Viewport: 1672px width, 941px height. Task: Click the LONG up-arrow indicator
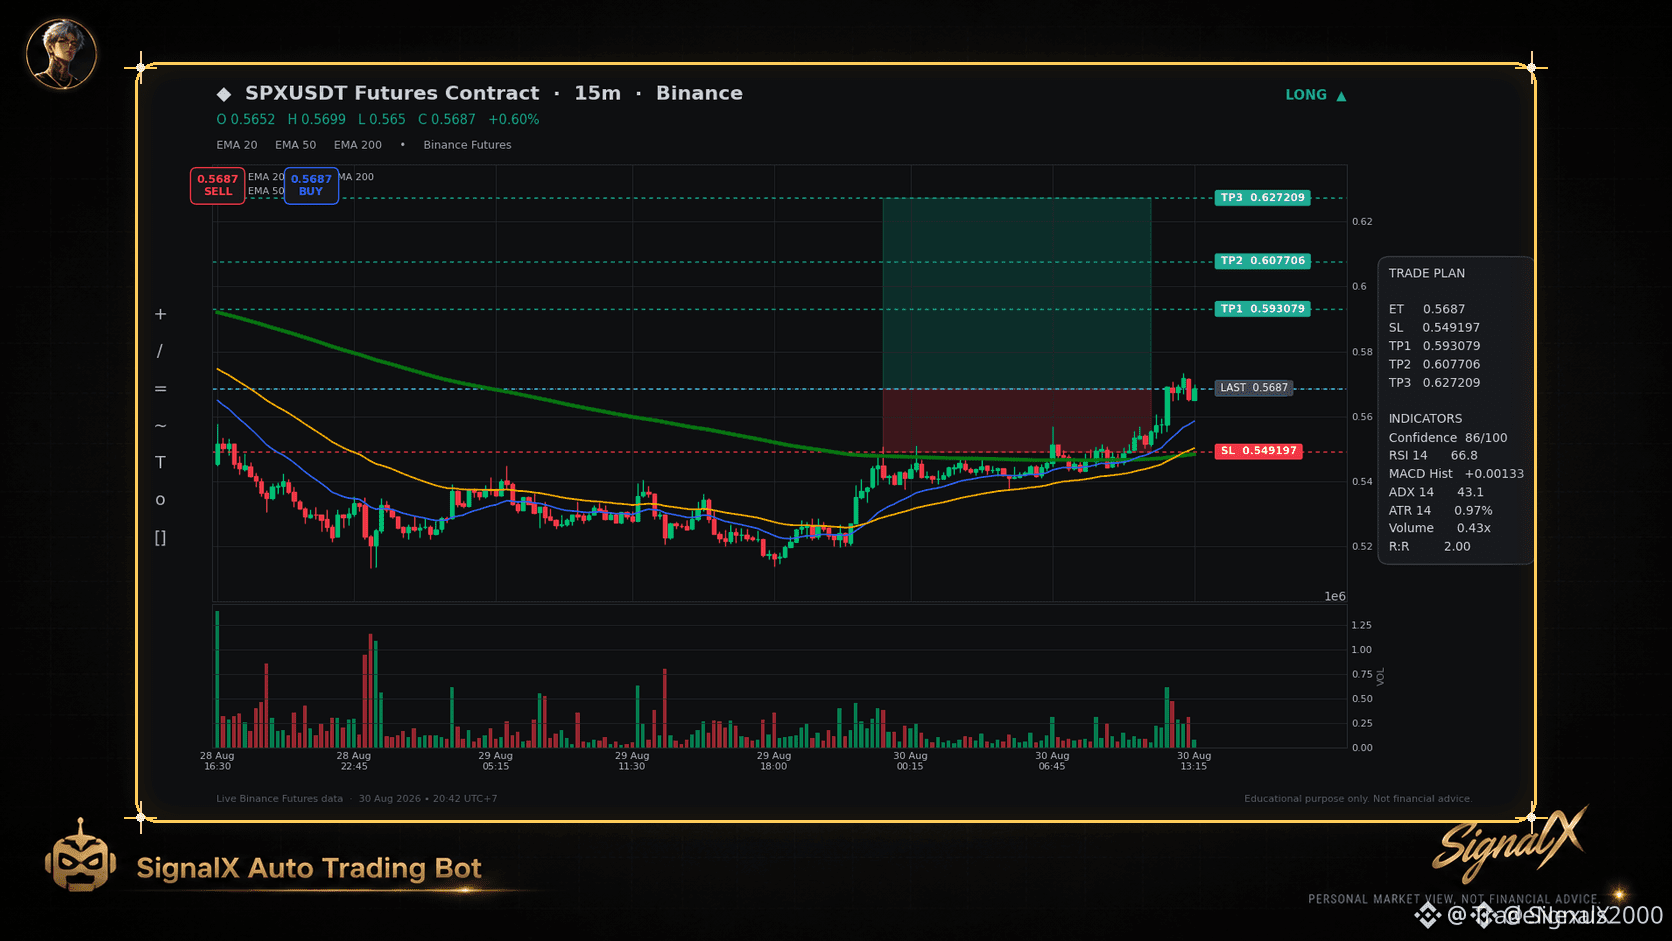[x=1316, y=95]
